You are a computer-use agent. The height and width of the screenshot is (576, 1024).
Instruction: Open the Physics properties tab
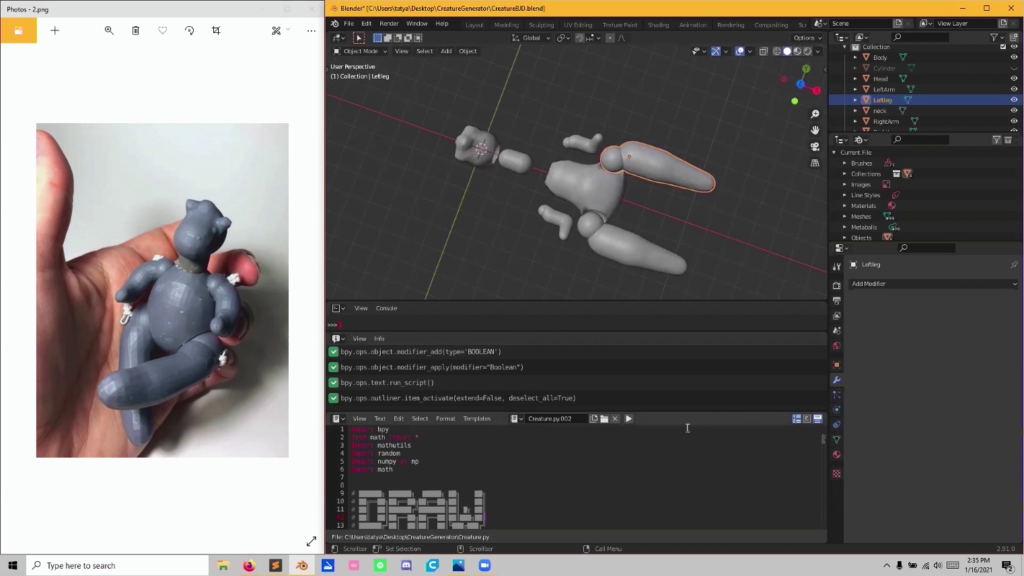pos(837,409)
